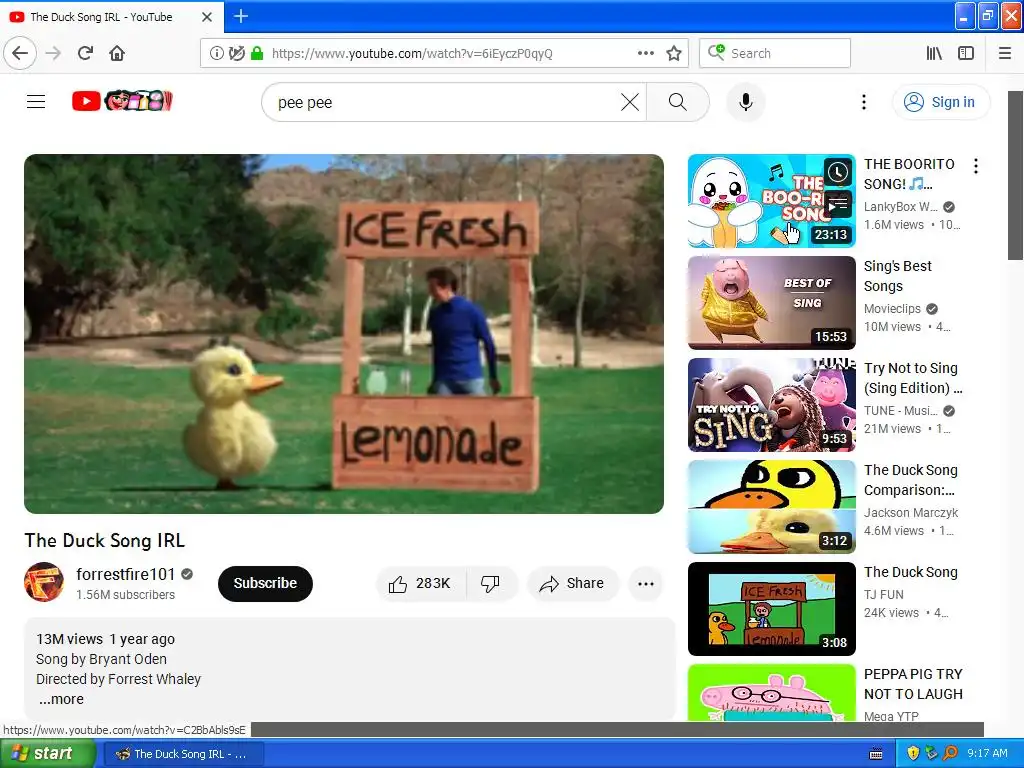Click the green padlock security icon
The image size is (1024, 768).
(257, 54)
